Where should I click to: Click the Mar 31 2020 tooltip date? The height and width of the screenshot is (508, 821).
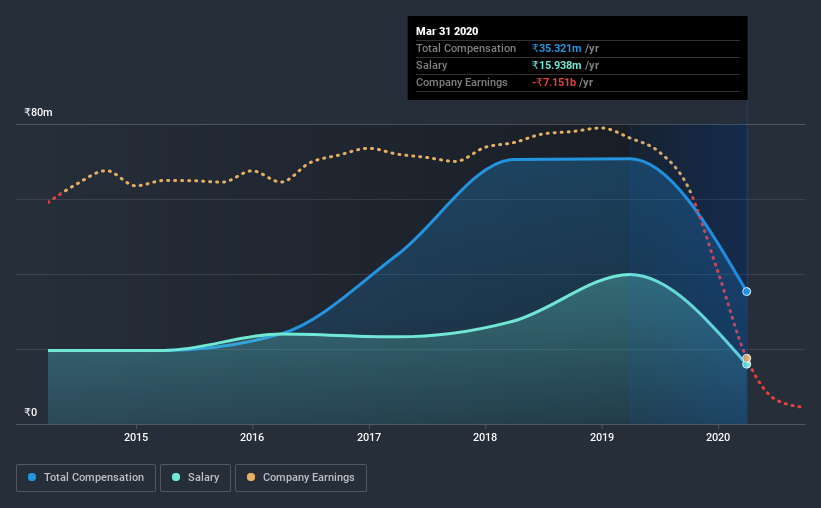tap(447, 31)
